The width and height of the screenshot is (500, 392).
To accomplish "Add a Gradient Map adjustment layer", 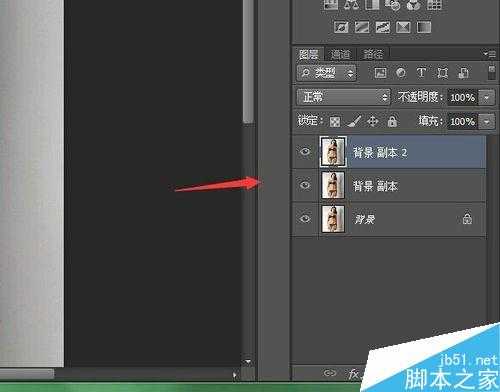I will pos(424,27).
